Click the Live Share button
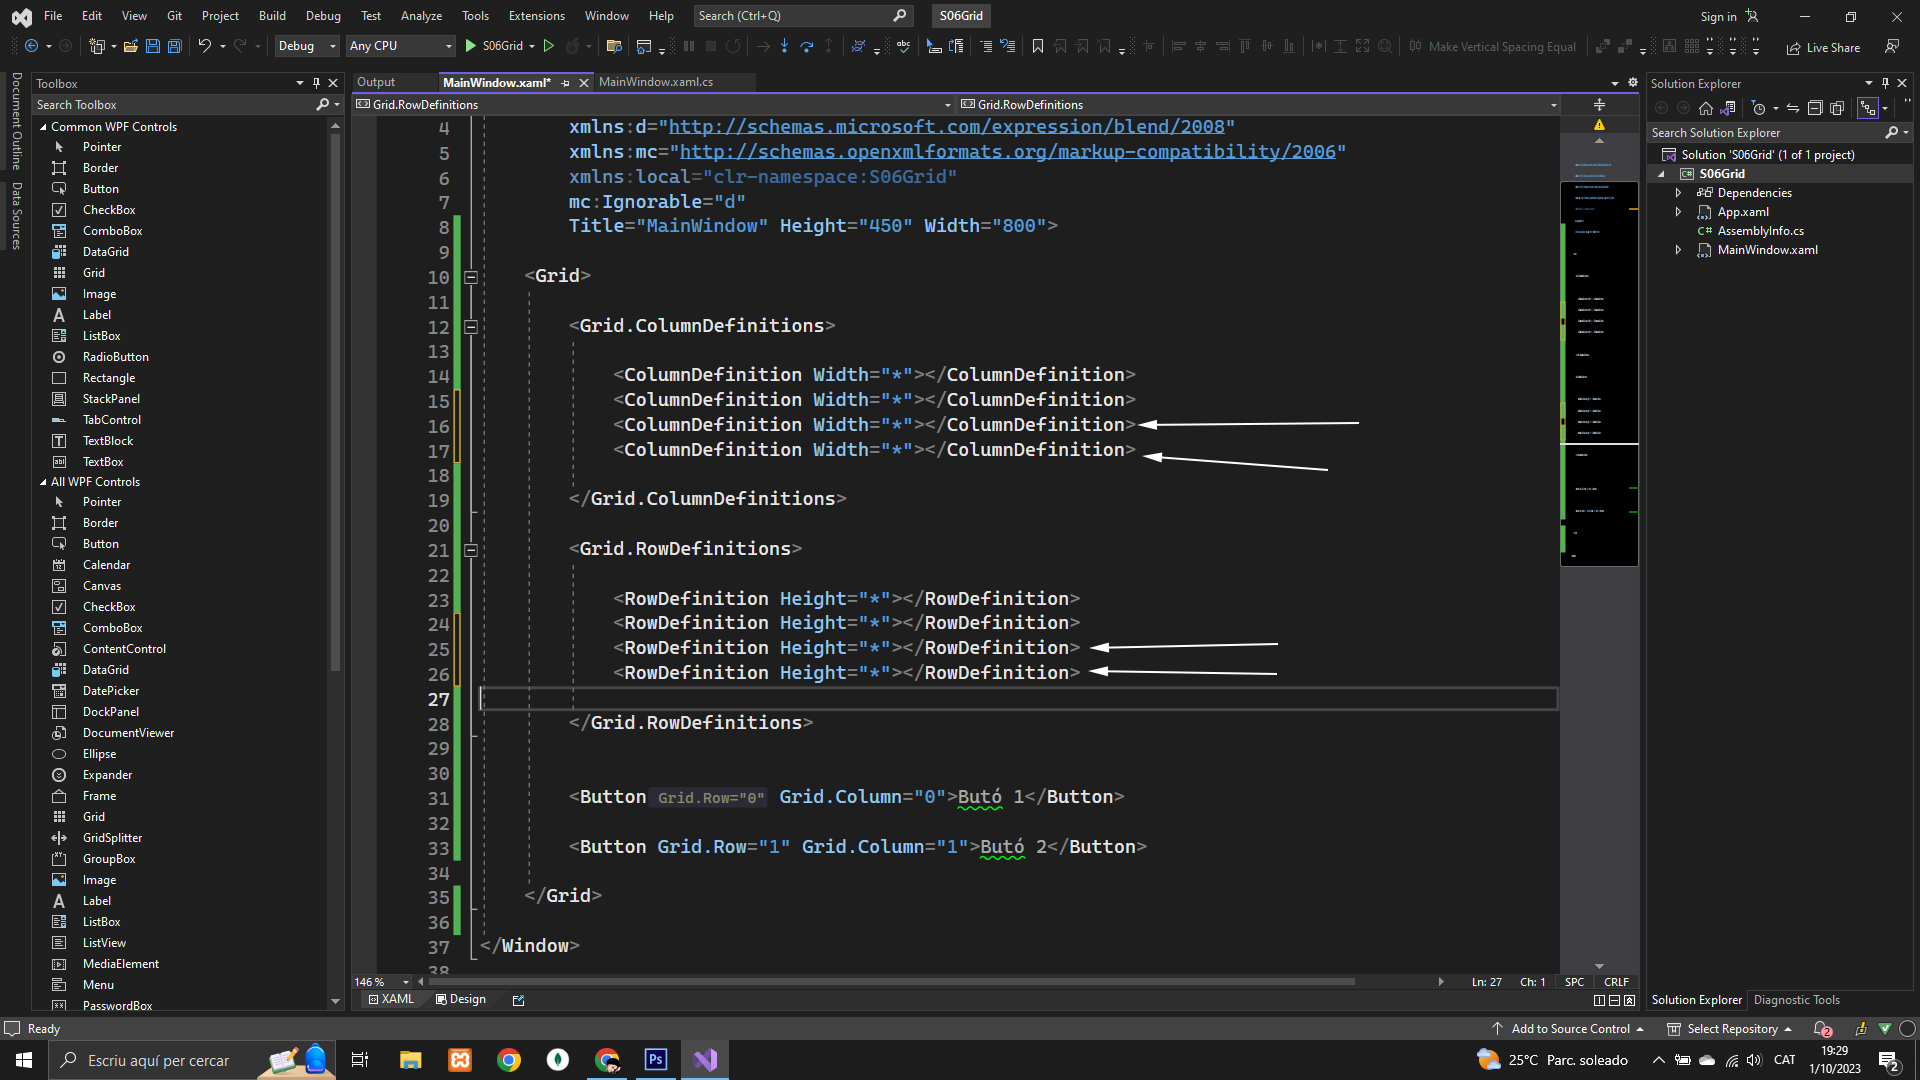The image size is (1920, 1080). (x=1823, y=47)
